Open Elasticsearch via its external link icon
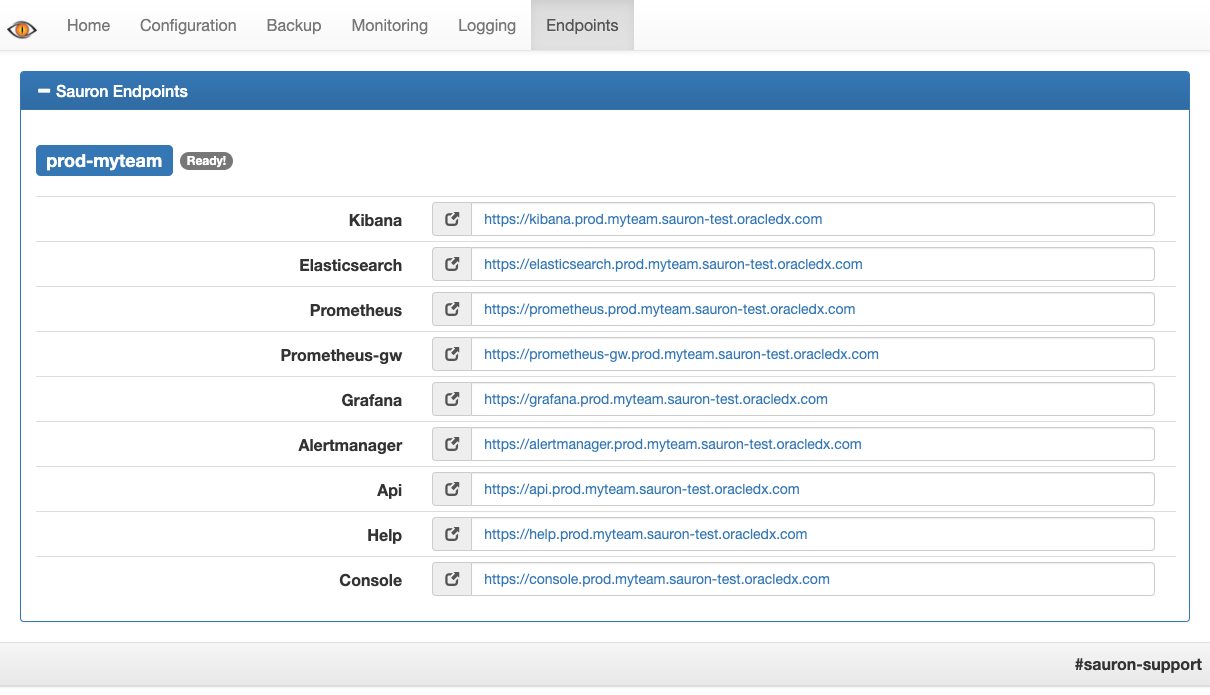This screenshot has height=695, width=1210. click(x=451, y=263)
